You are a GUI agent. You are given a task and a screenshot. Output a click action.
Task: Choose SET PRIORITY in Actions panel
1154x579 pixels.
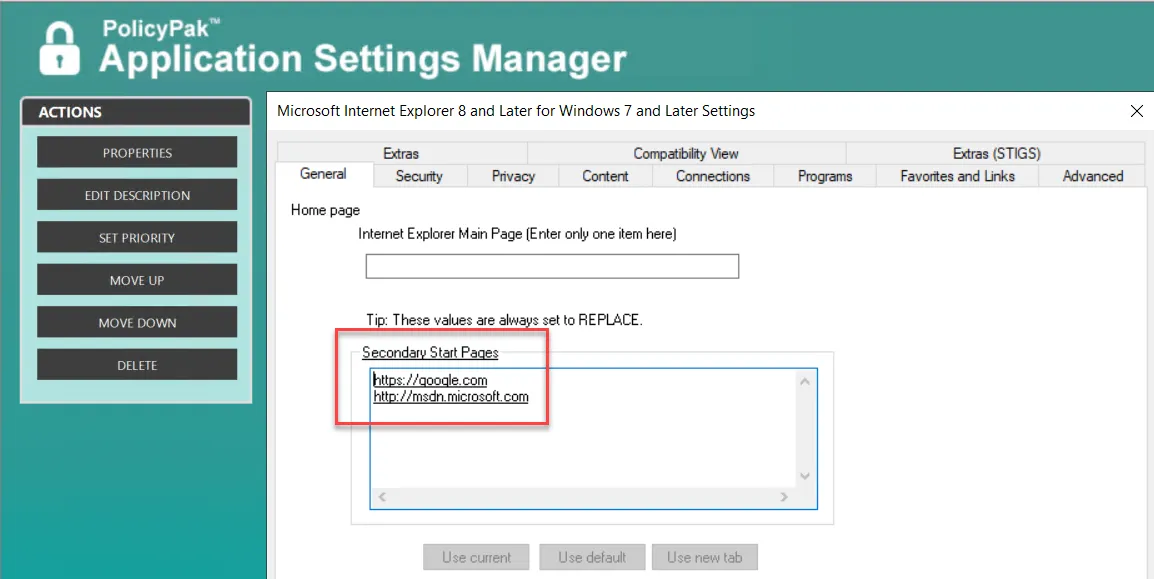(137, 238)
